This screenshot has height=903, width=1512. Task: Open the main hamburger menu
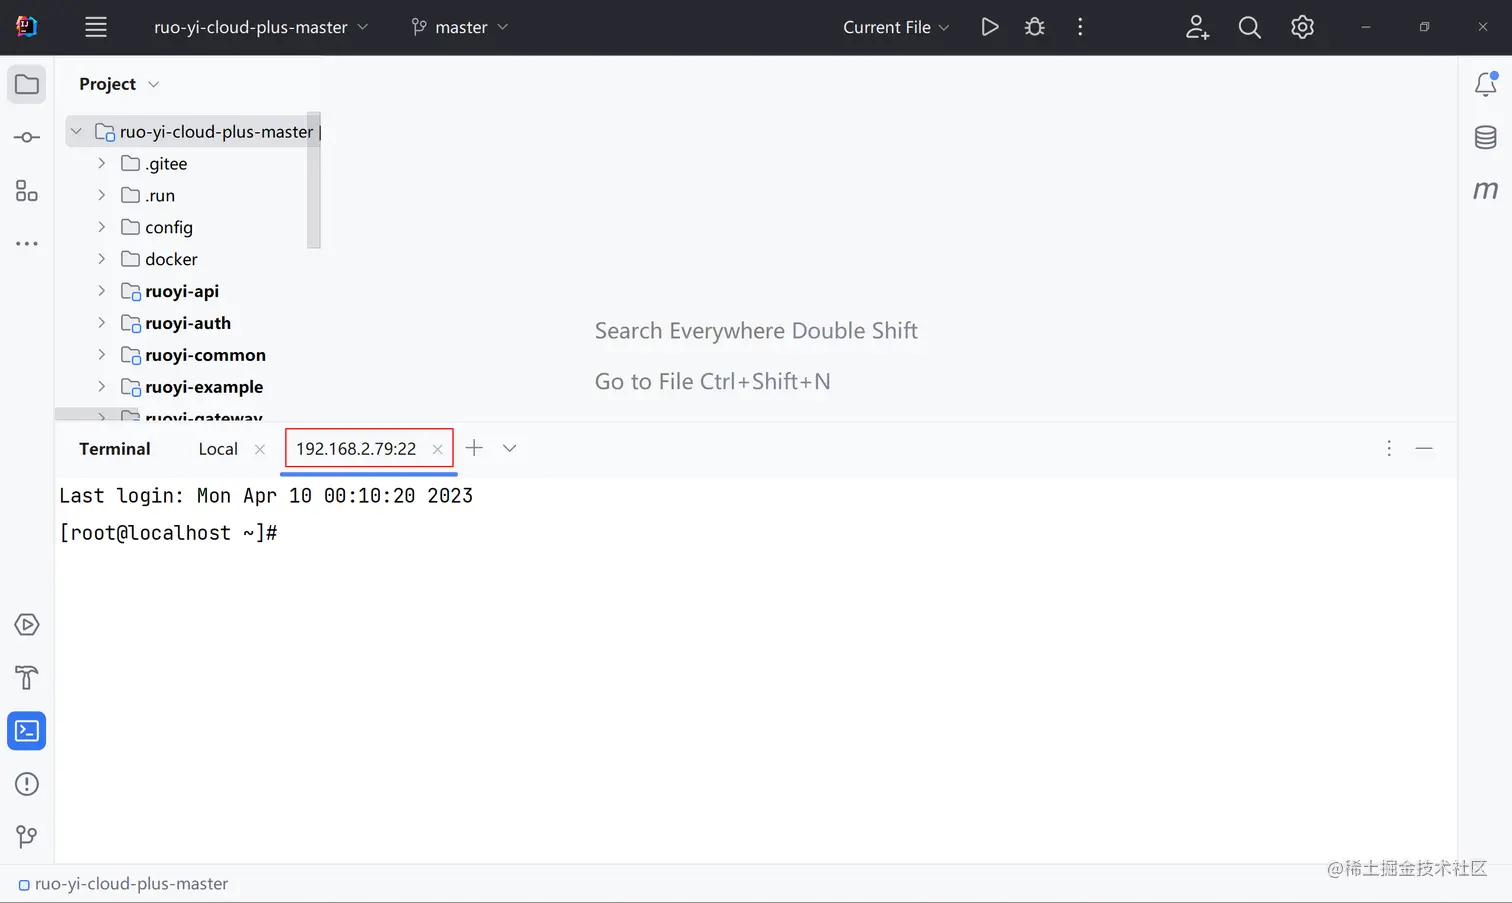tap(96, 27)
